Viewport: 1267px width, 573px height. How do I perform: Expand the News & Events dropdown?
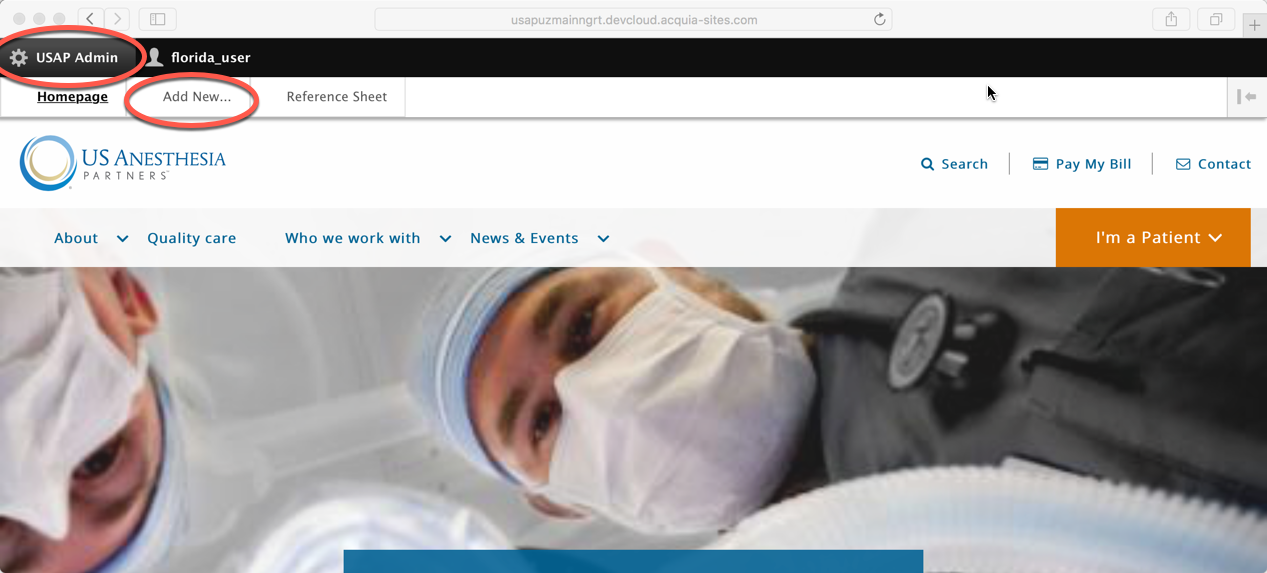point(603,239)
